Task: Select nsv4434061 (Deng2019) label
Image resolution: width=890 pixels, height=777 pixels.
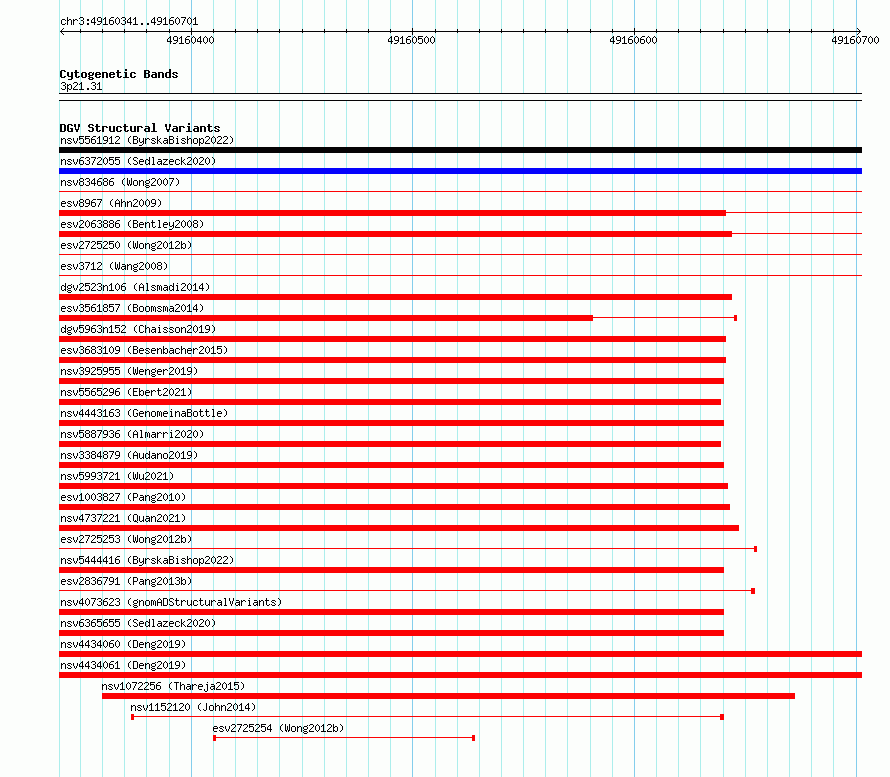Action: pos(123,665)
